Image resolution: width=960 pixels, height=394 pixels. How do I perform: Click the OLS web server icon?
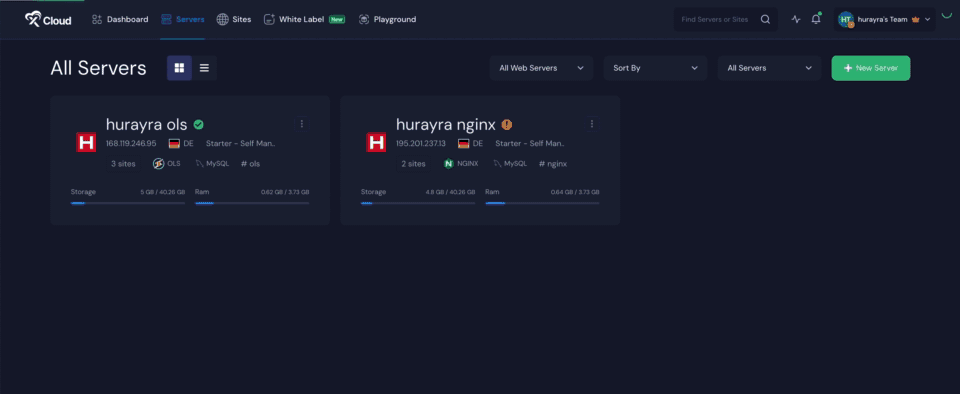[159, 164]
